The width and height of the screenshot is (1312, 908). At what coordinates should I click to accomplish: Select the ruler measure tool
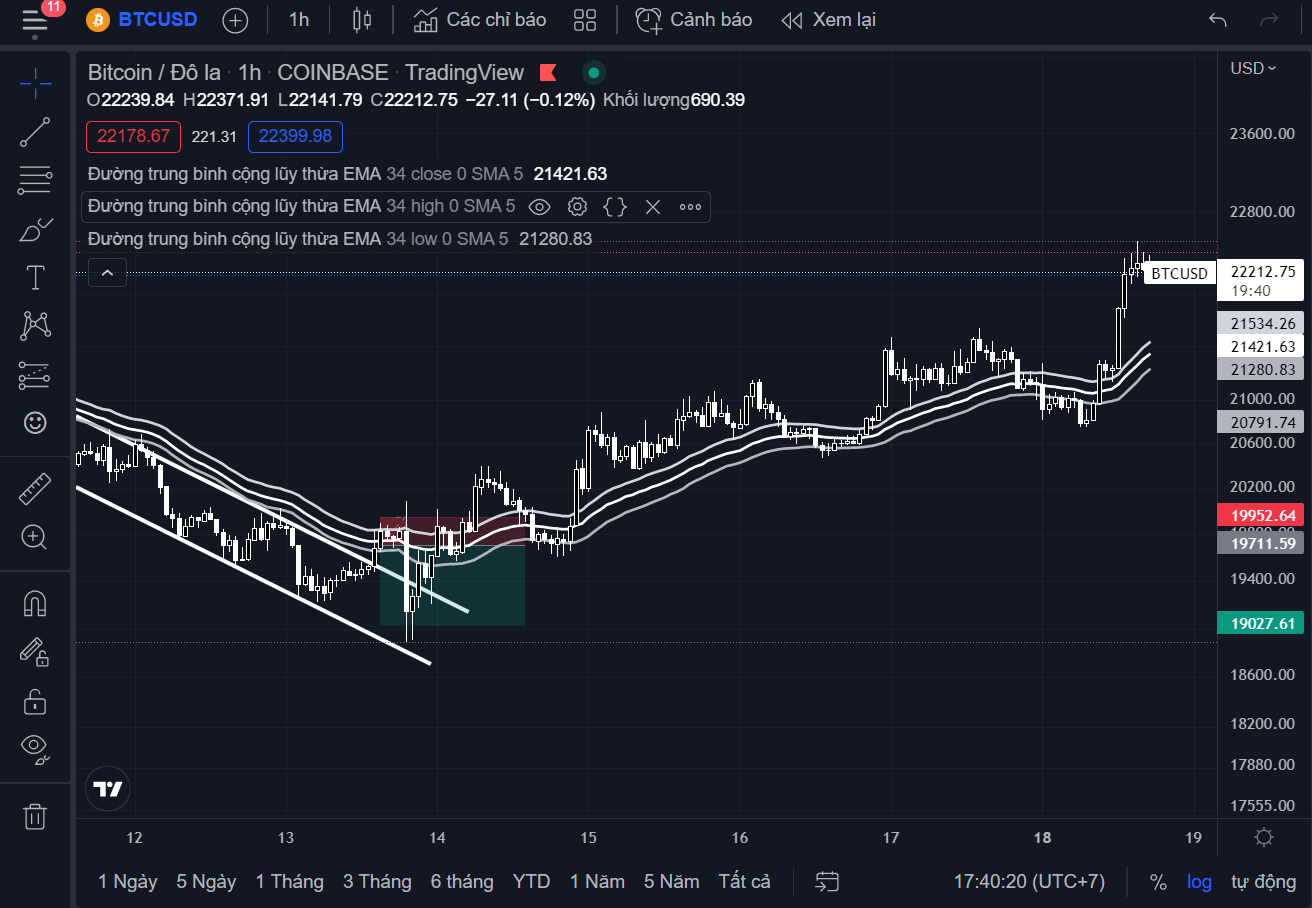[35, 488]
